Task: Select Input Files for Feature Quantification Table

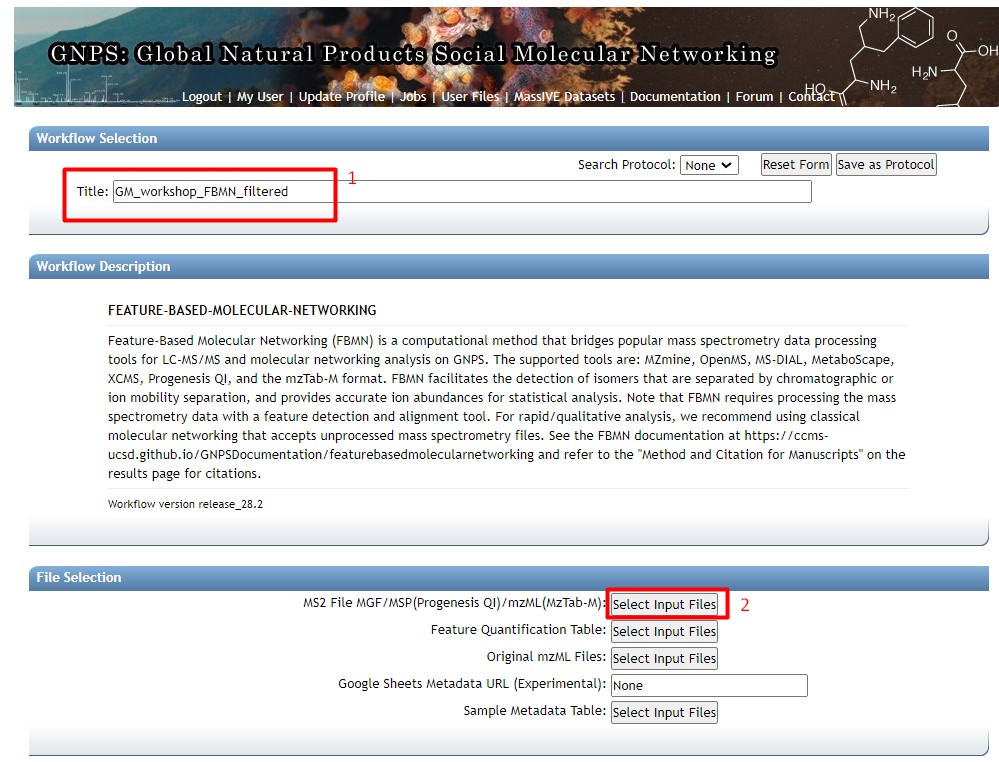Action: click(x=664, y=632)
